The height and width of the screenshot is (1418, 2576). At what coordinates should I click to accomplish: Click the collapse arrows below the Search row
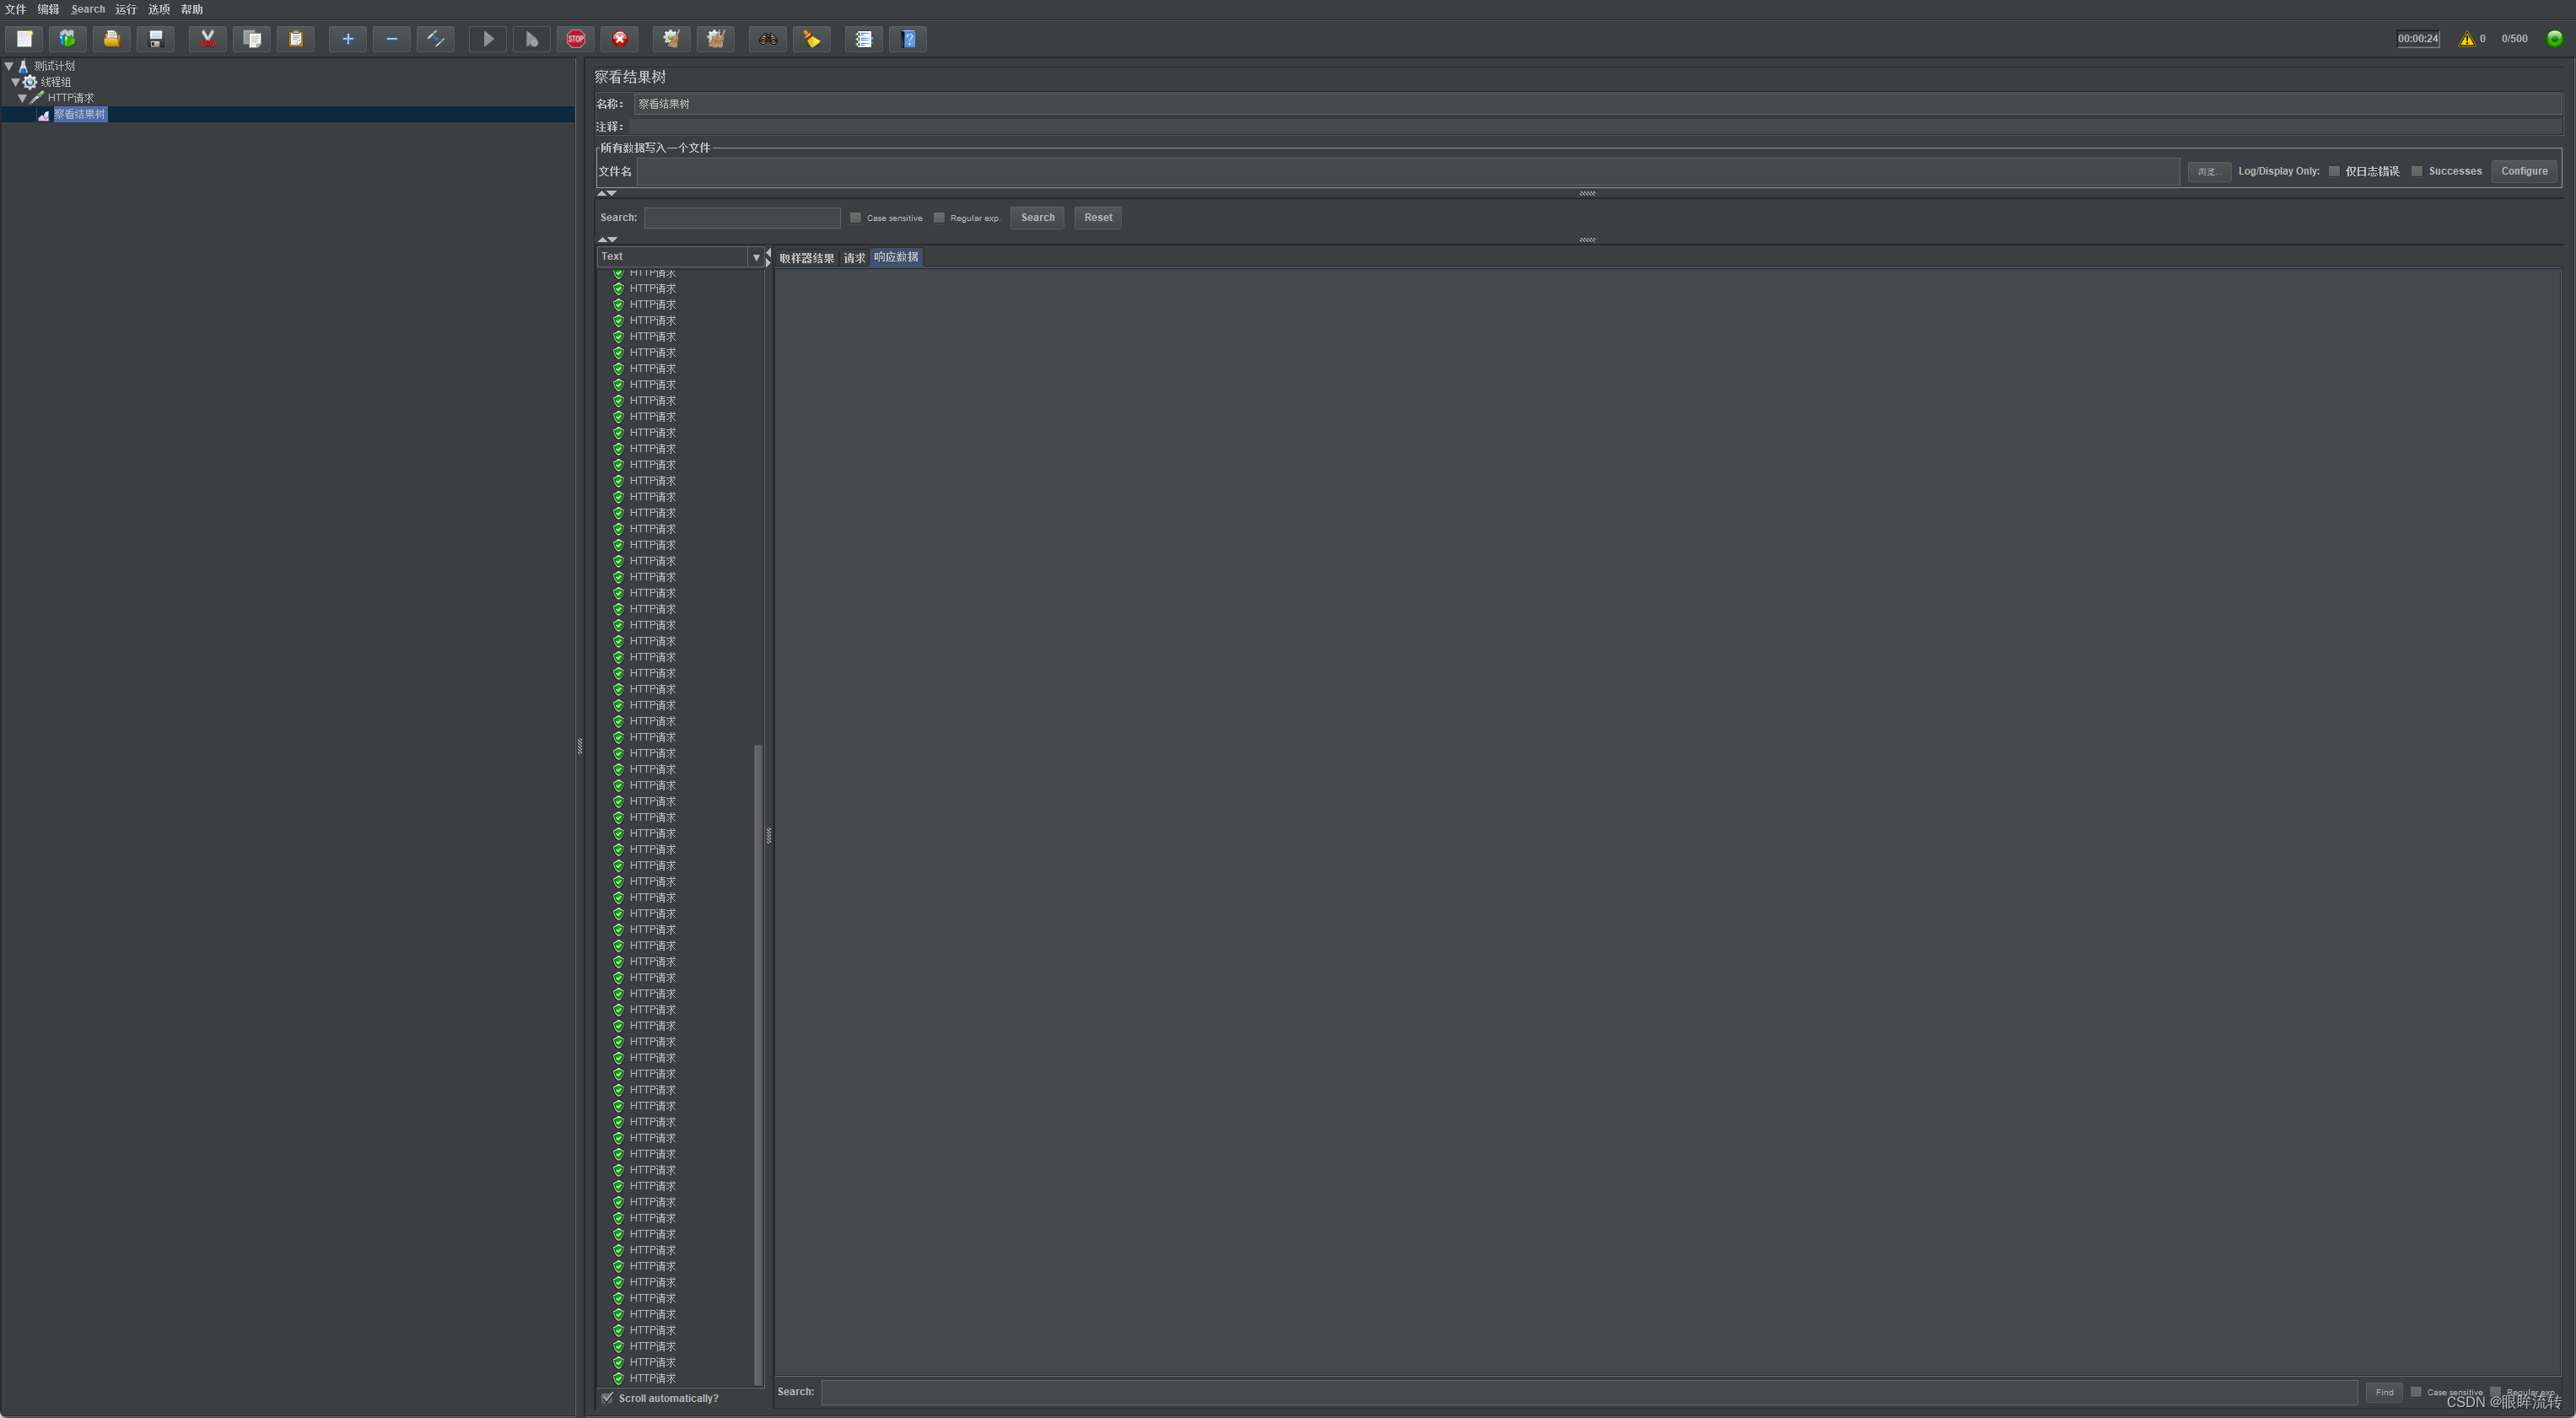coord(607,240)
